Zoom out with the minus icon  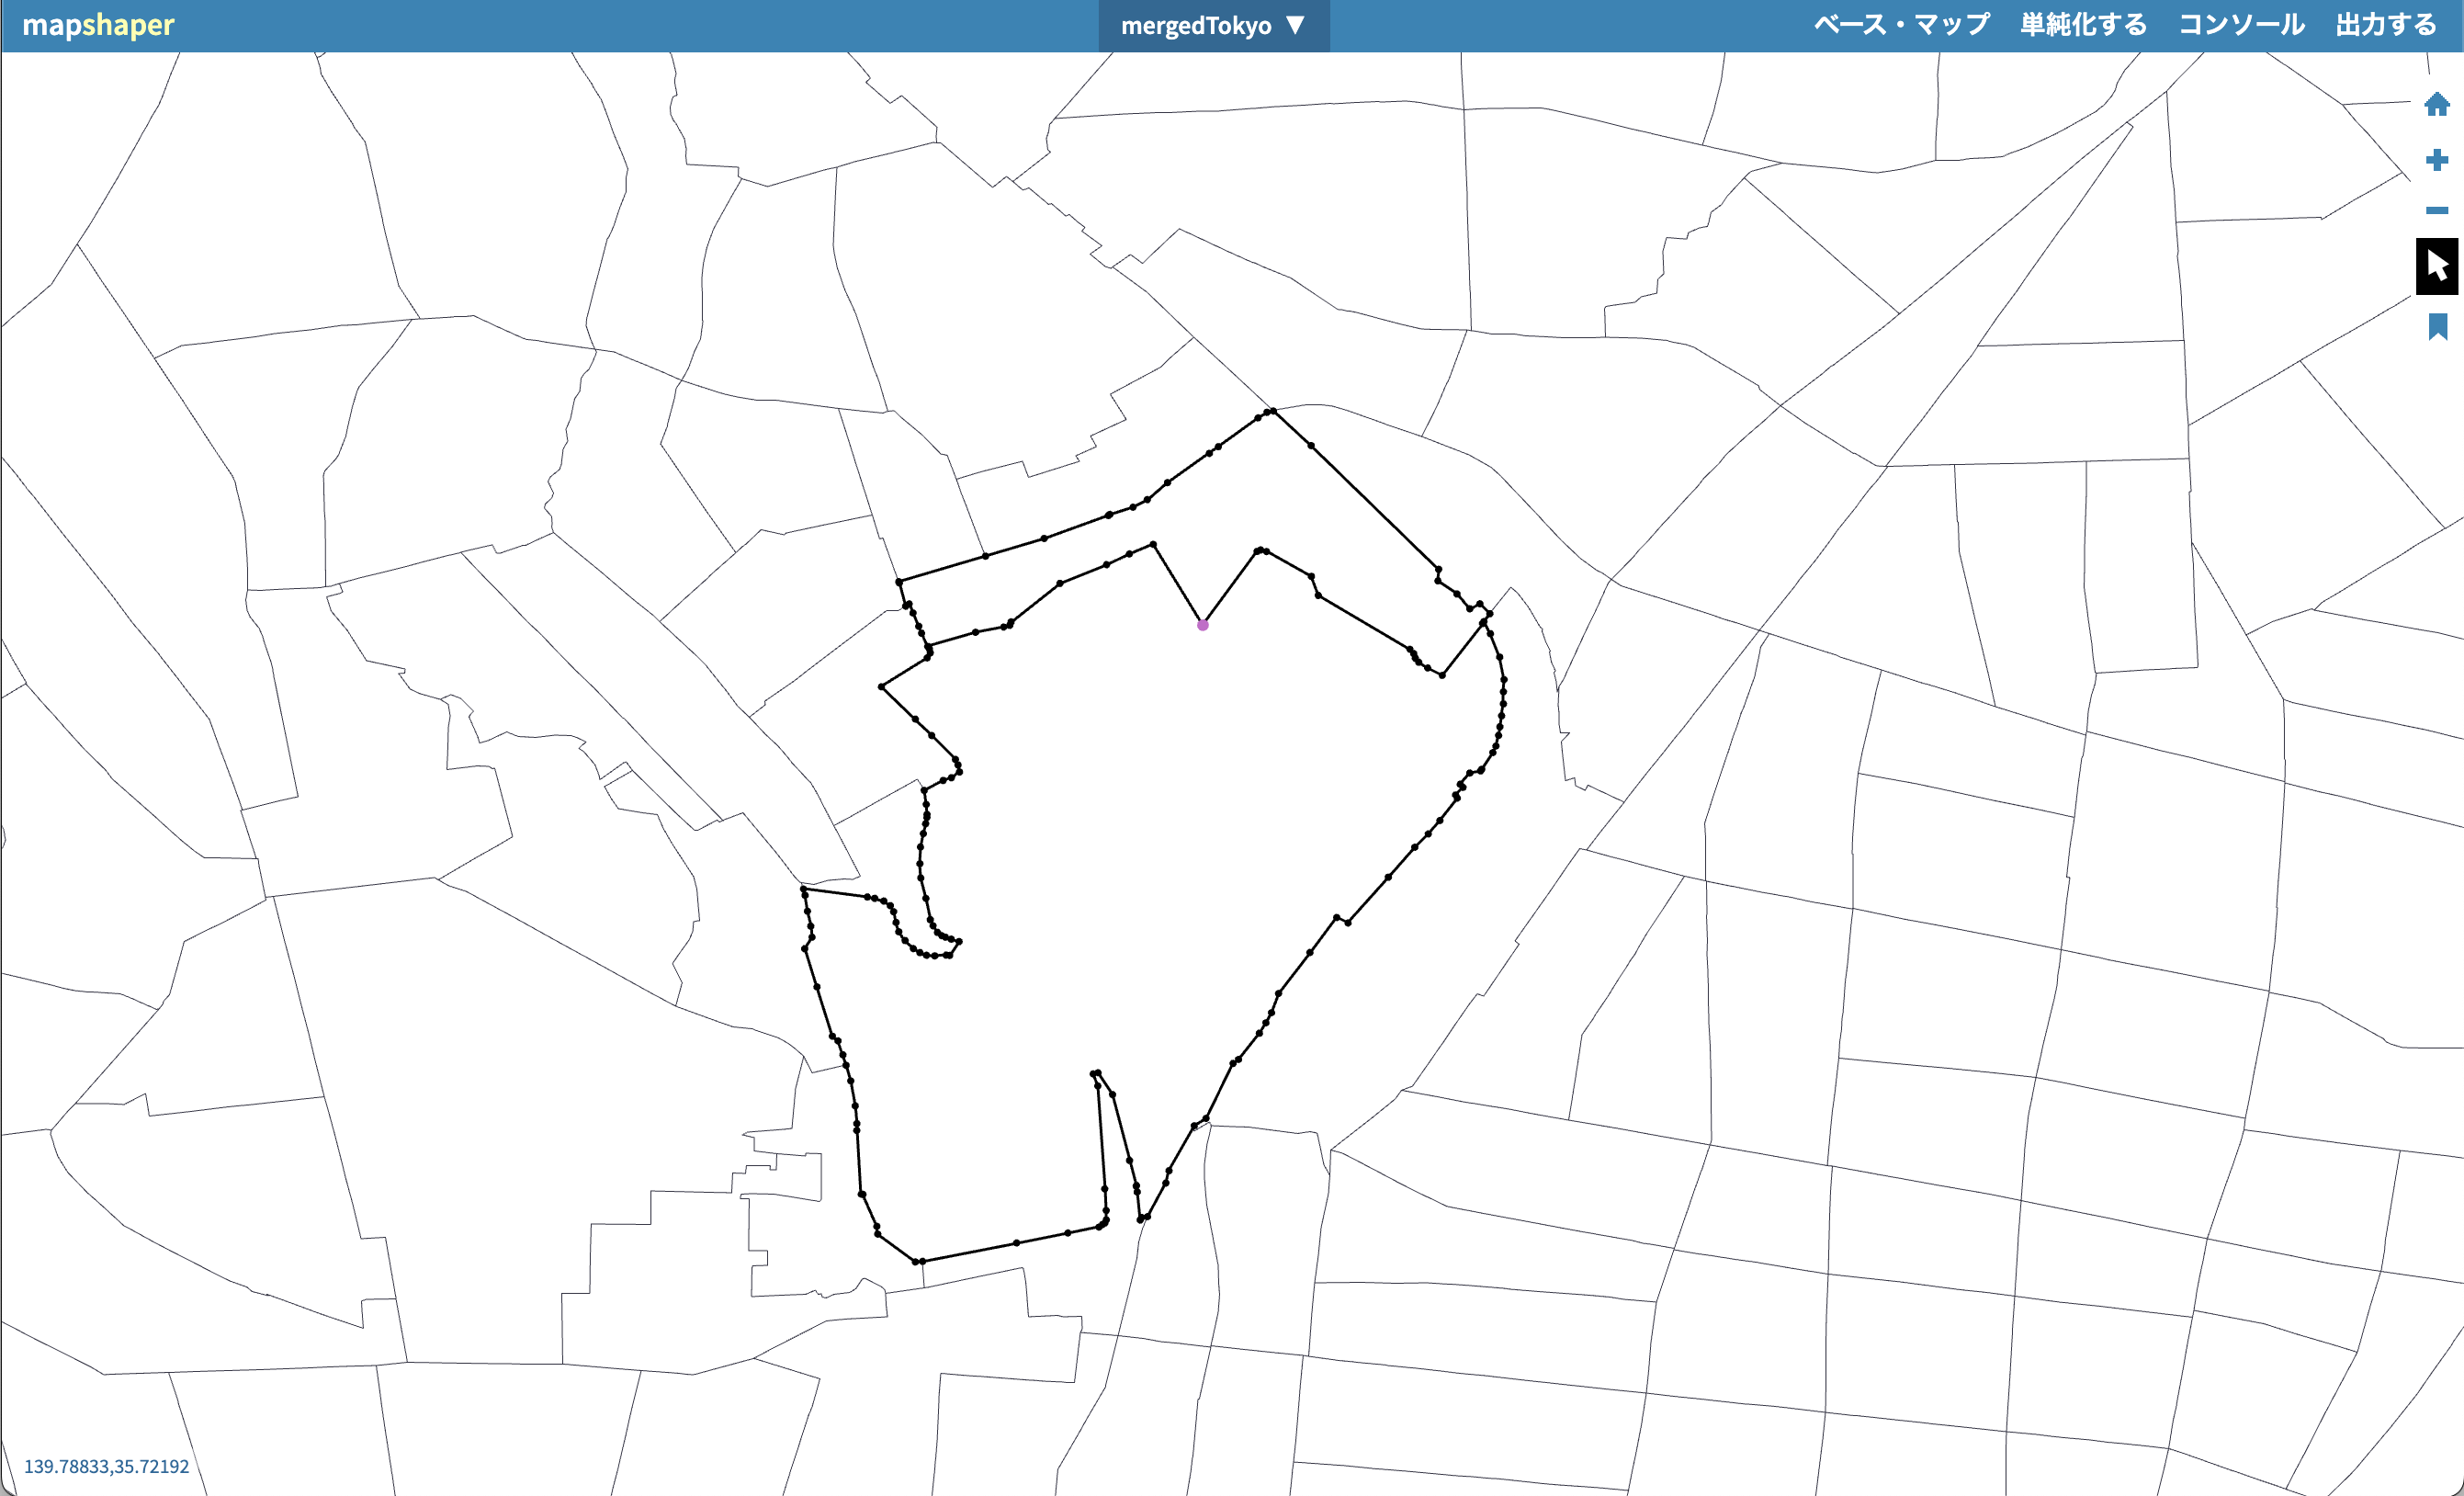tap(2436, 210)
